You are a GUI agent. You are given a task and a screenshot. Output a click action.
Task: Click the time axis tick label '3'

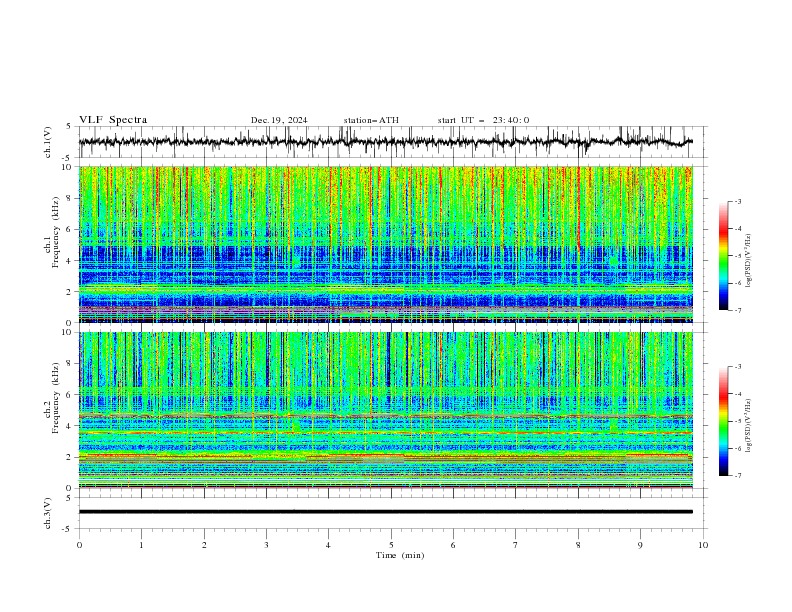[266, 545]
